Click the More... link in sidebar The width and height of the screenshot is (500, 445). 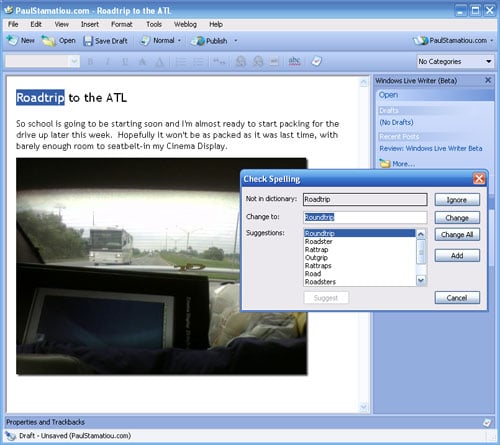(404, 164)
